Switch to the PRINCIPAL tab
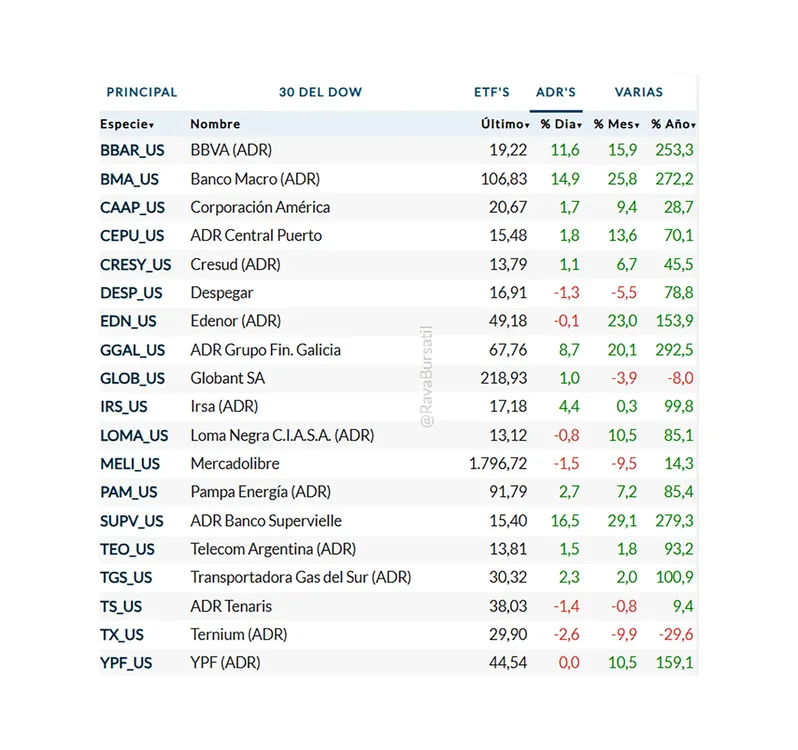 pyautogui.click(x=141, y=92)
